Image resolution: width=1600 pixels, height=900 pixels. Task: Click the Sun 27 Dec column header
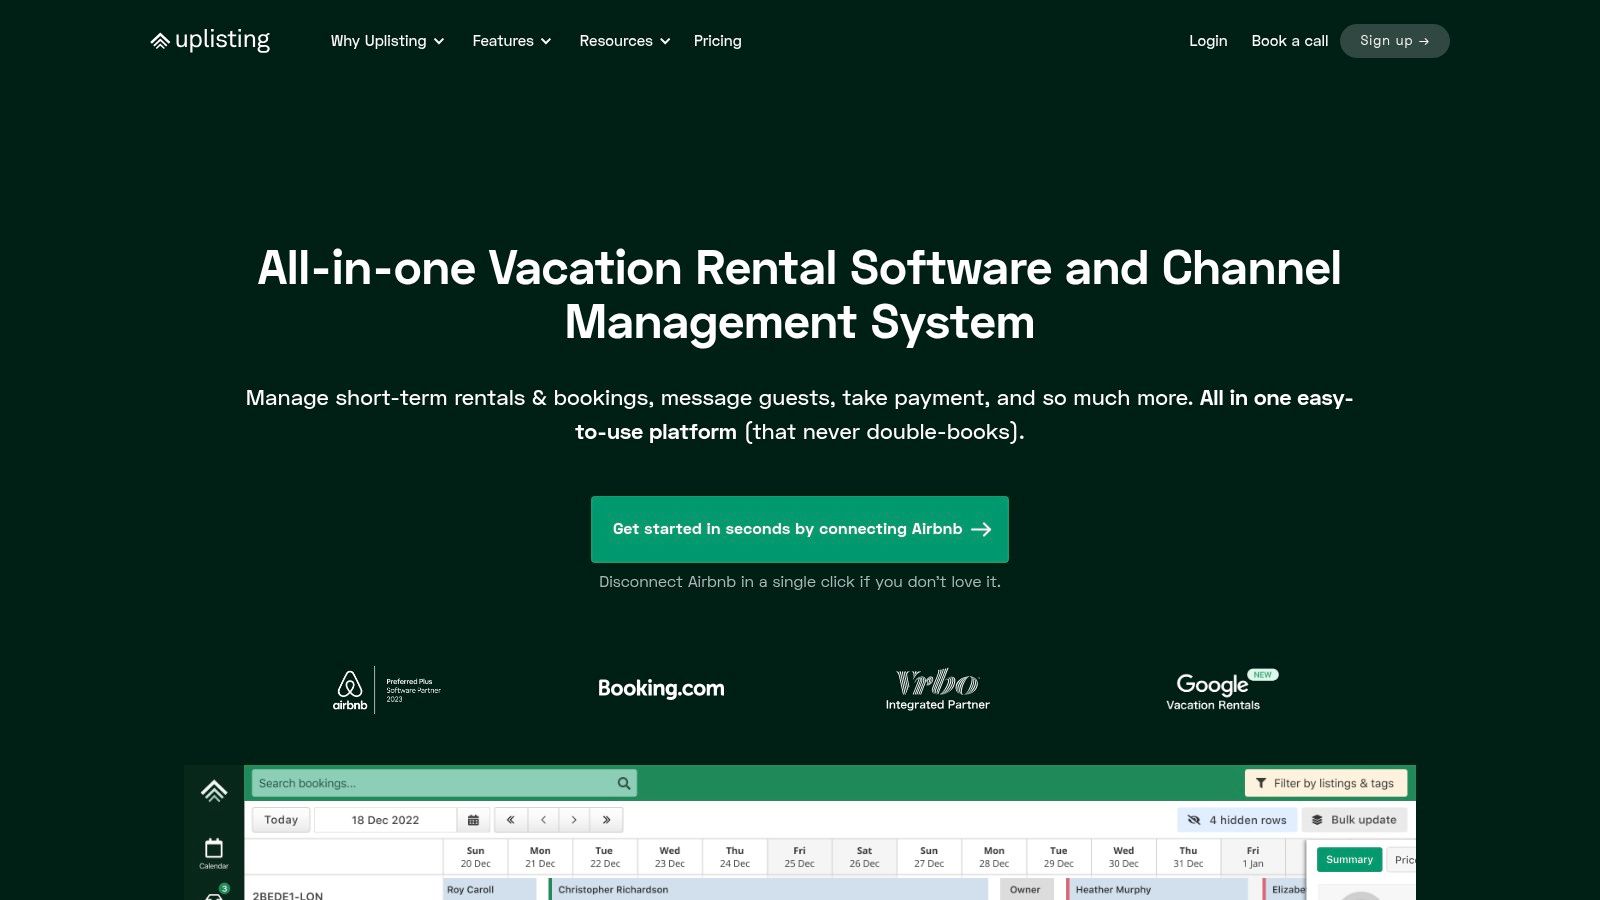click(x=929, y=857)
